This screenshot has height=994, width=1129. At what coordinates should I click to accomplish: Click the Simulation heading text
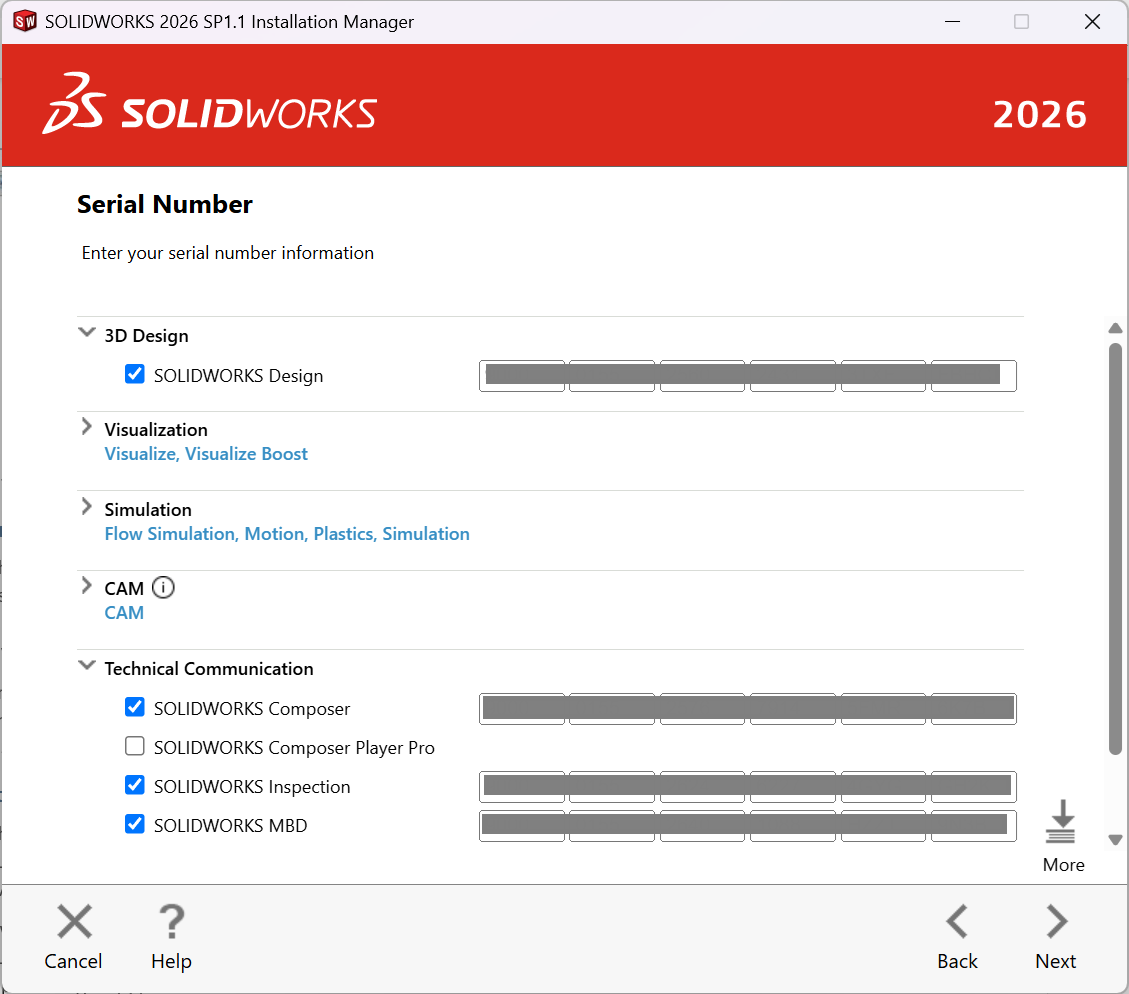(148, 510)
